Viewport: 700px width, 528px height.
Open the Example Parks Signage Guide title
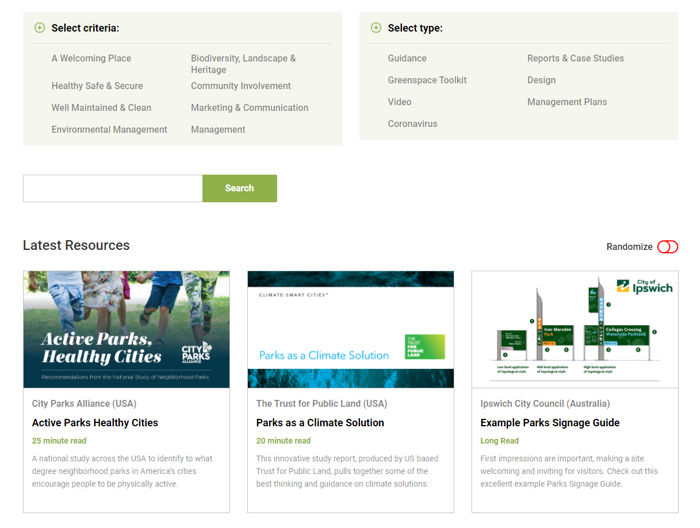(550, 423)
